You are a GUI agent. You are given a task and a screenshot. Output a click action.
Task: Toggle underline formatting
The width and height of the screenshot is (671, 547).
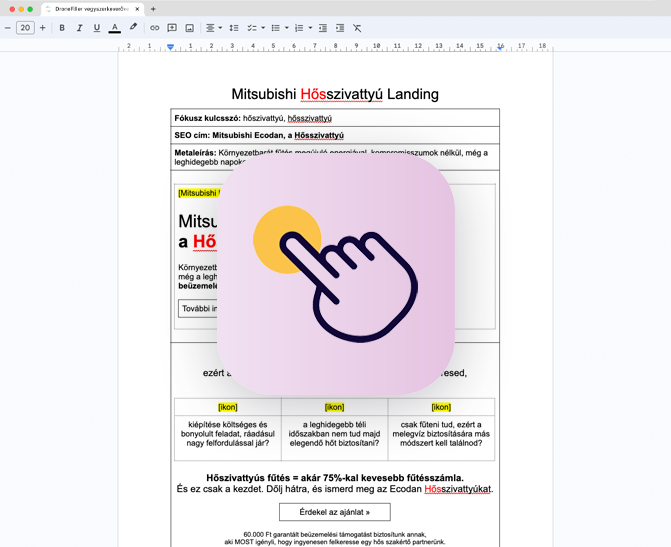pyautogui.click(x=97, y=28)
